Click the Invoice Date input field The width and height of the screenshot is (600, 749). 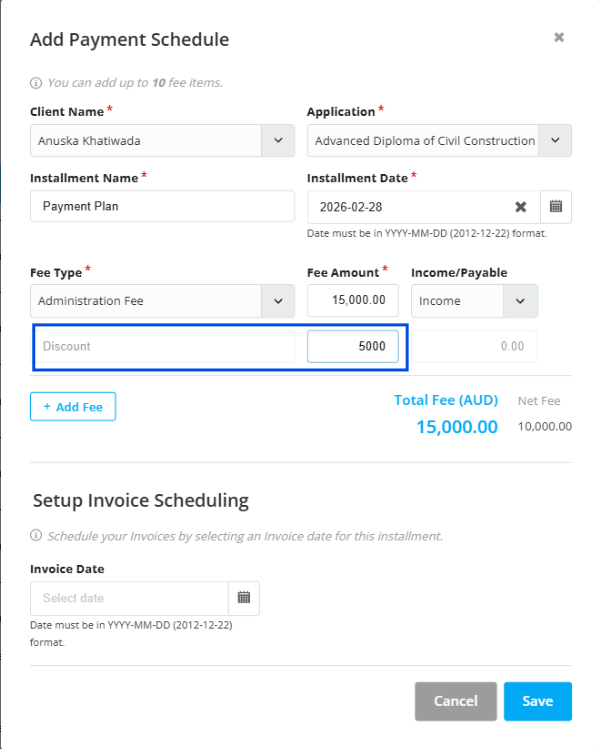(x=130, y=598)
